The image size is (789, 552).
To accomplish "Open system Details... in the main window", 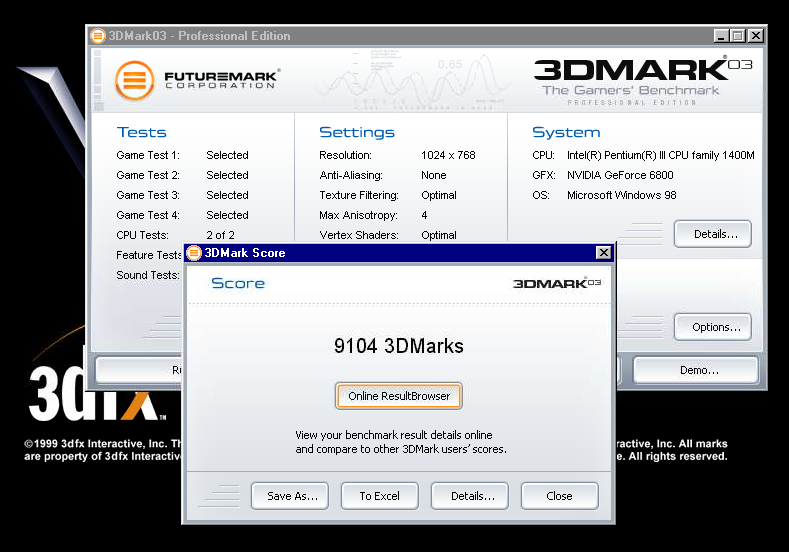I will 713,234.
